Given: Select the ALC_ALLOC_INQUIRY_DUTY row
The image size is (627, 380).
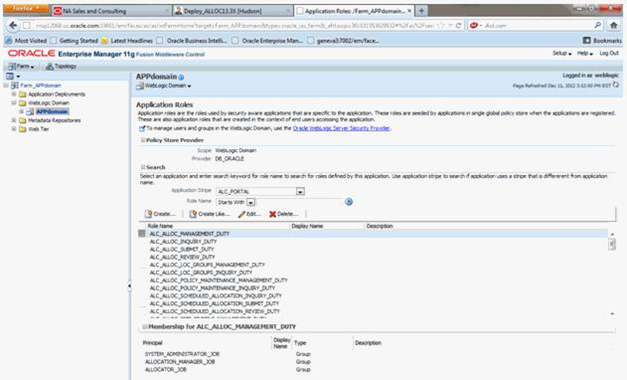Looking at the screenshot, I should [x=373, y=242].
